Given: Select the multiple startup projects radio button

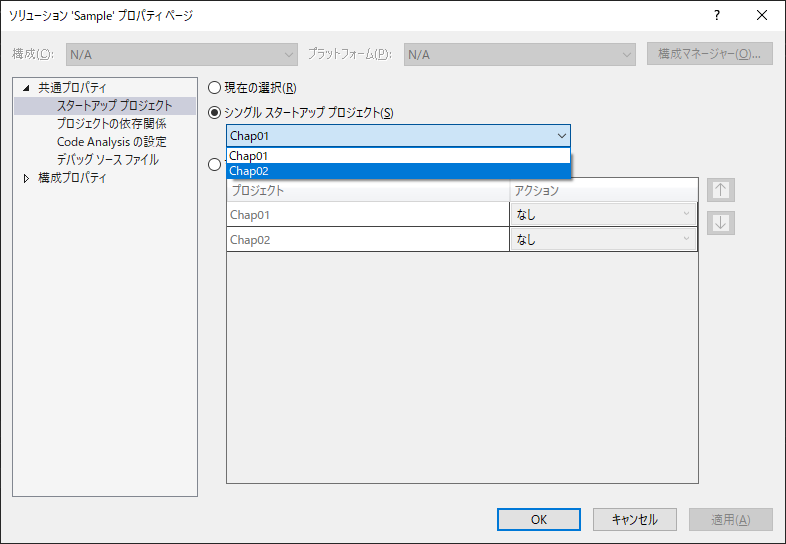Looking at the screenshot, I should (x=214, y=165).
